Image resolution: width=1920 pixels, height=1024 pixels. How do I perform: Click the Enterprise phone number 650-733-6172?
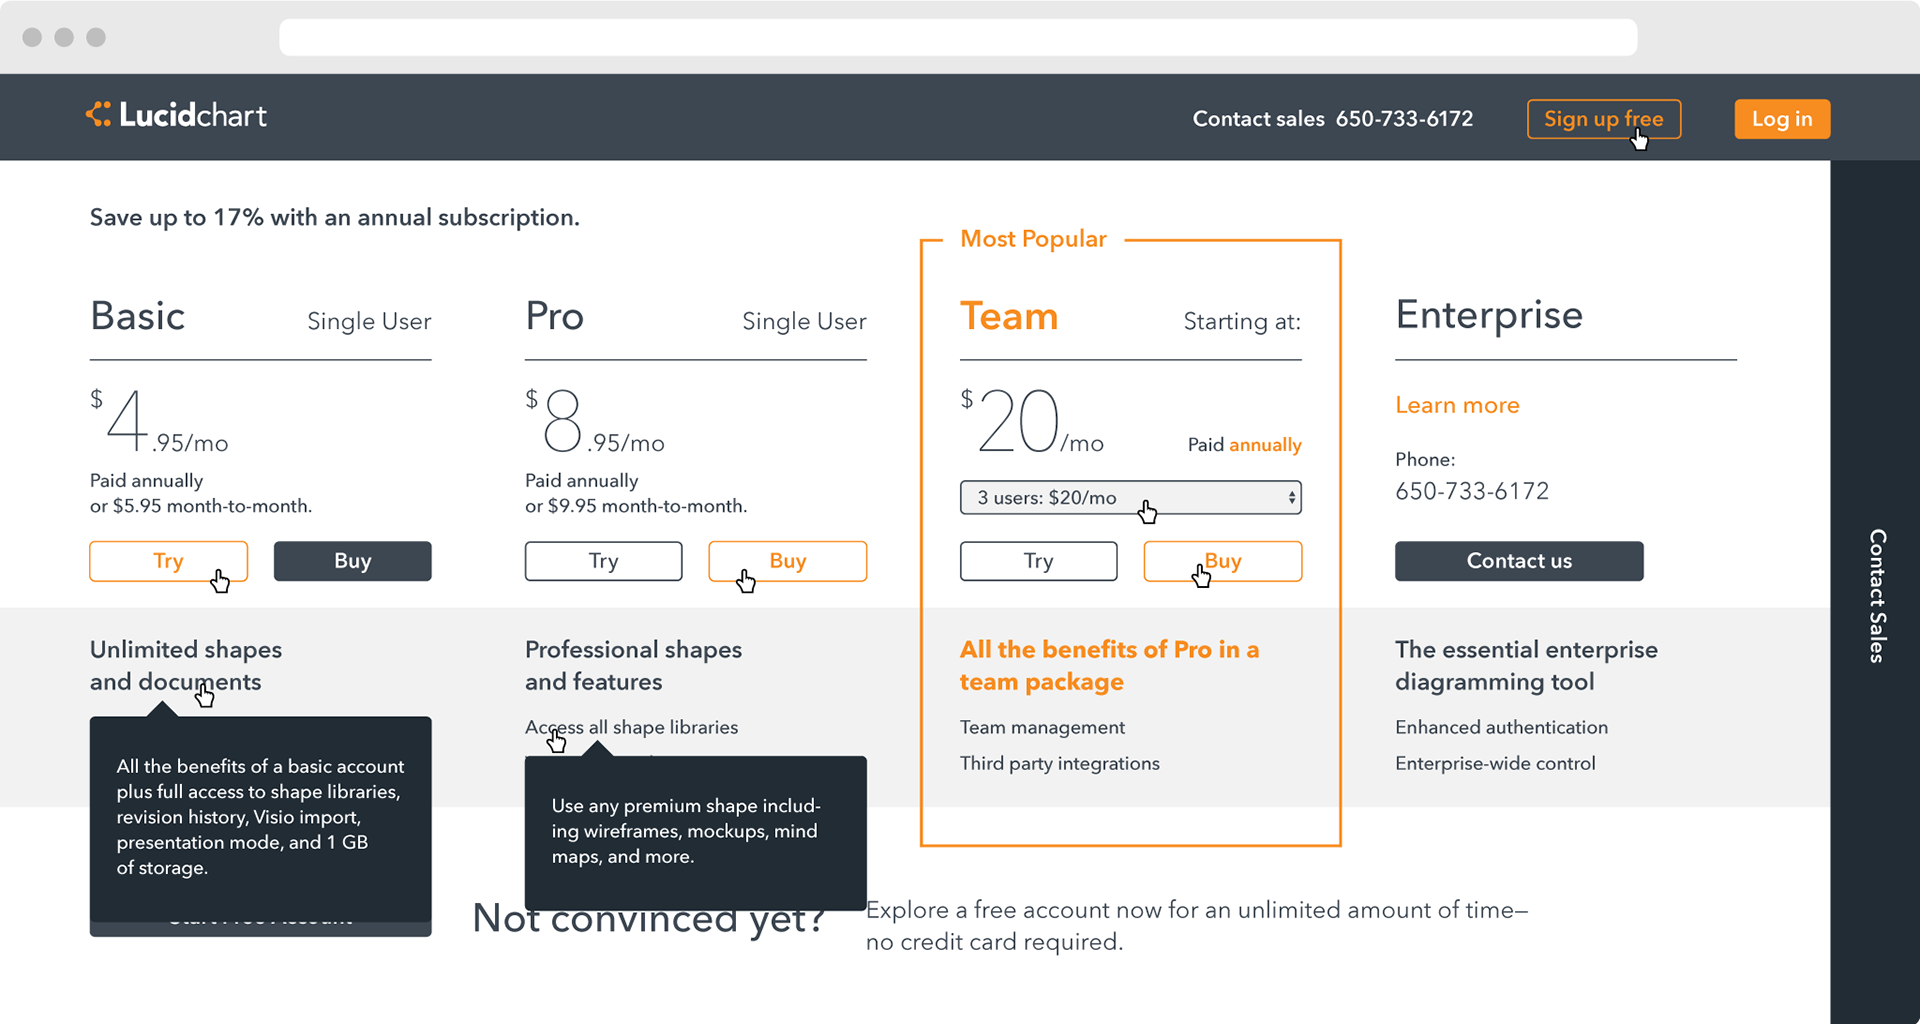(1472, 491)
